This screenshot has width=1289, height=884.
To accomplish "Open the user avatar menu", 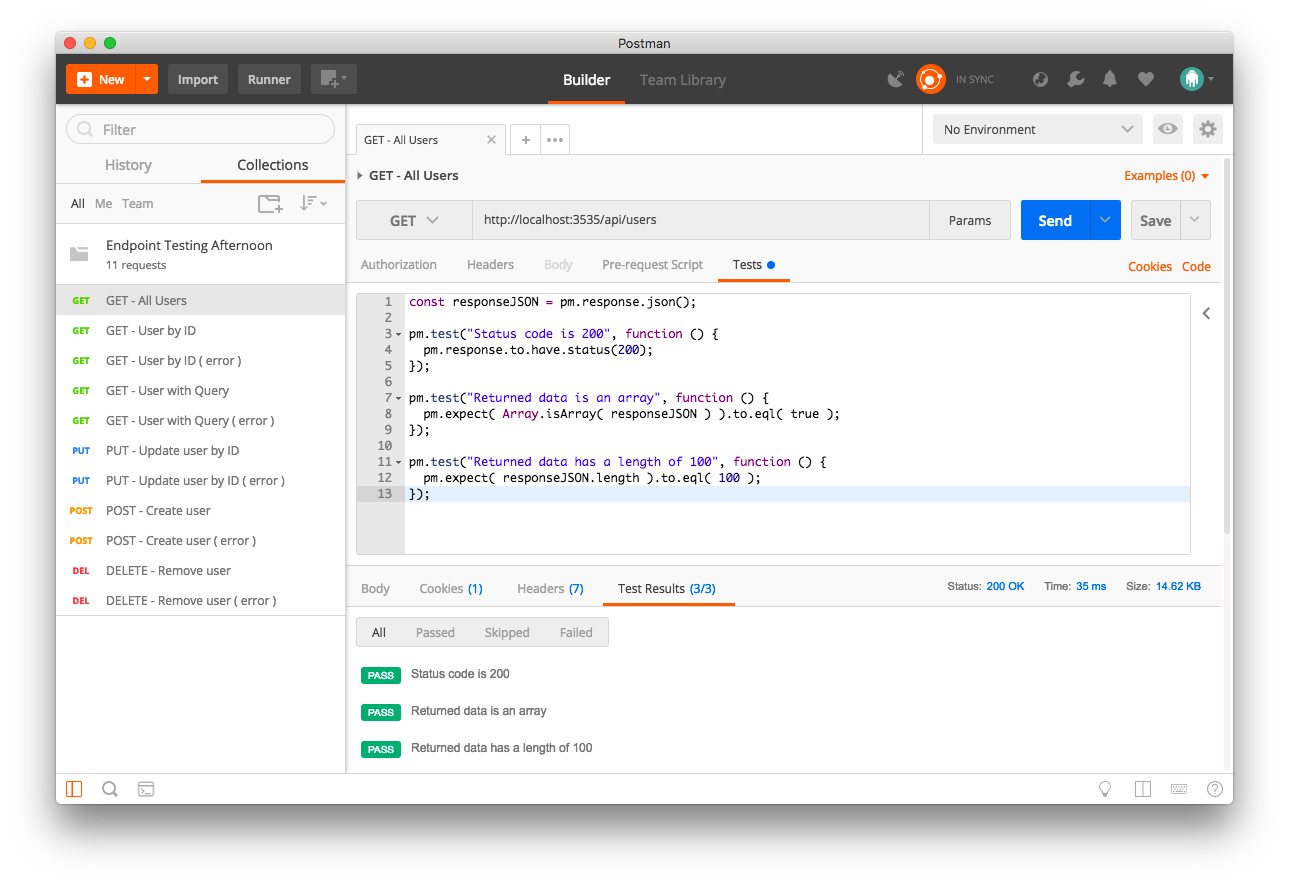I will pyautogui.click(x=1196, y=79).
